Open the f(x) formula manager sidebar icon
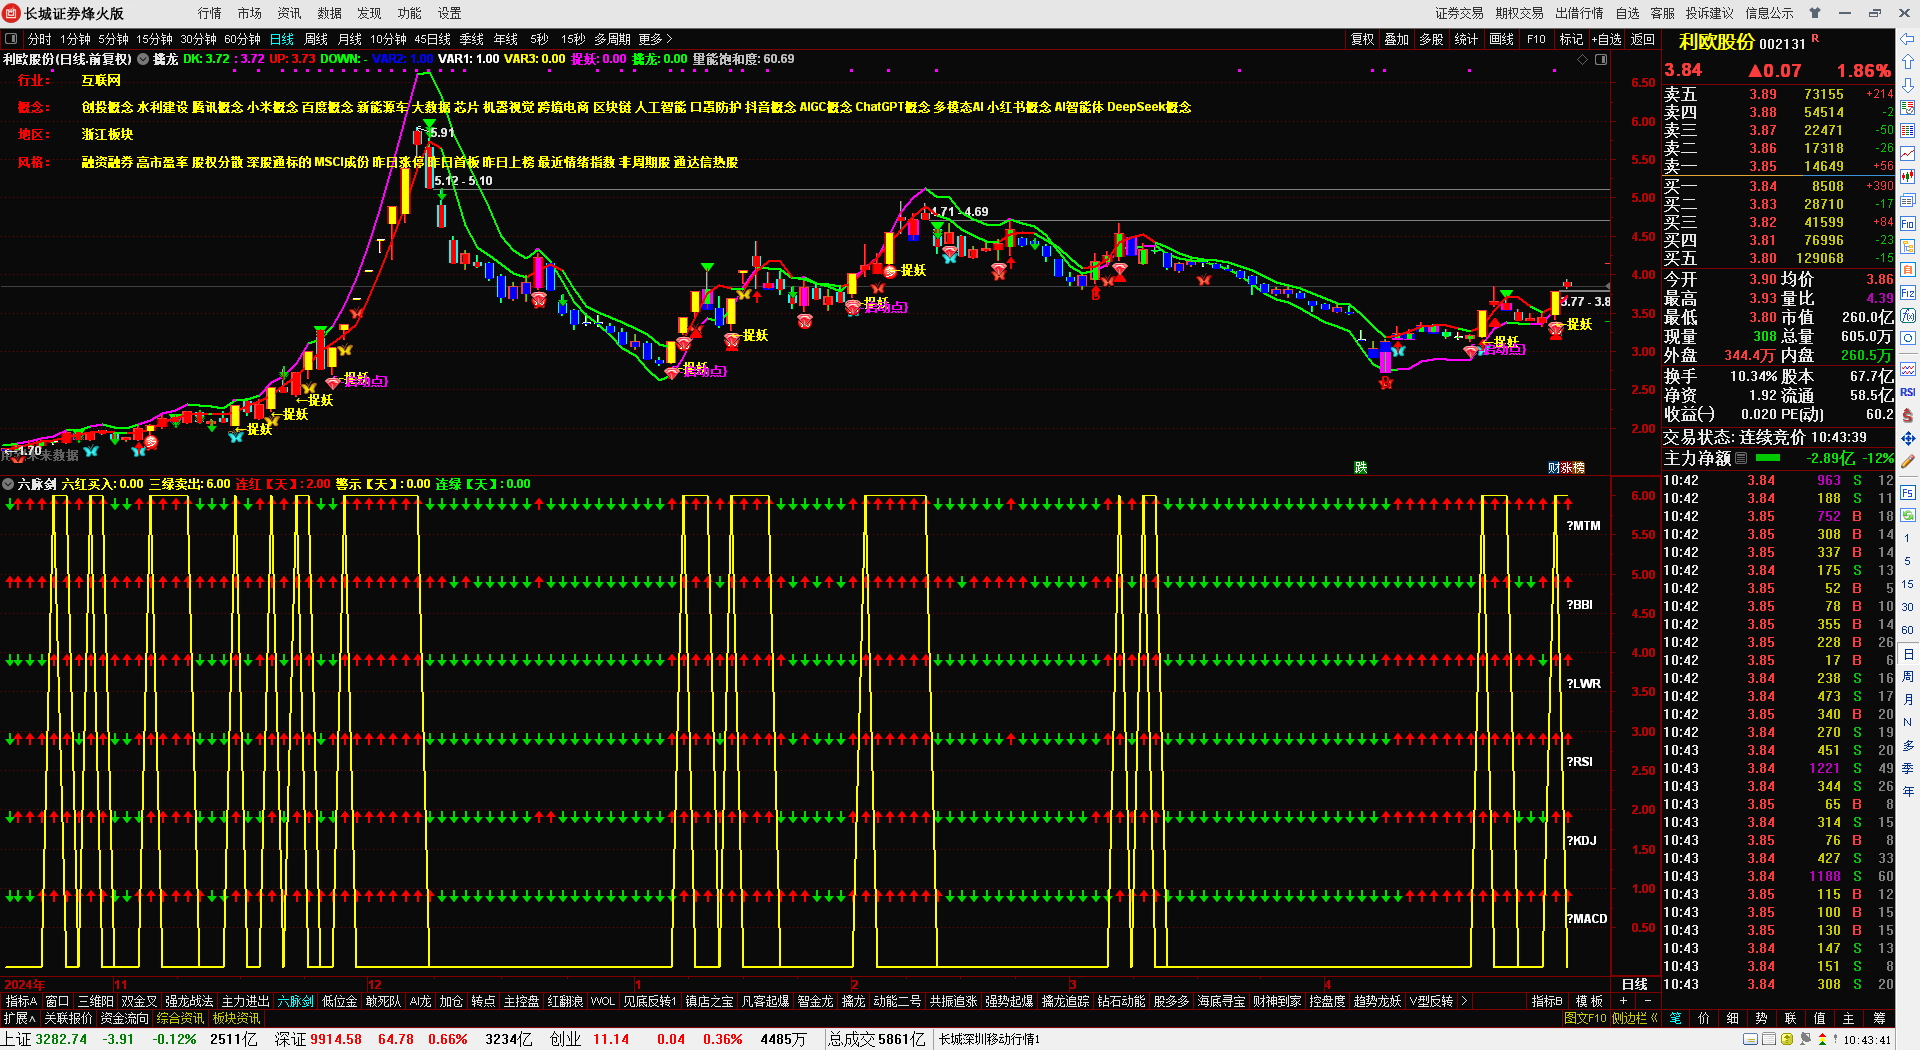This screenshot has width=1920, height=1050. (1908, 316)
